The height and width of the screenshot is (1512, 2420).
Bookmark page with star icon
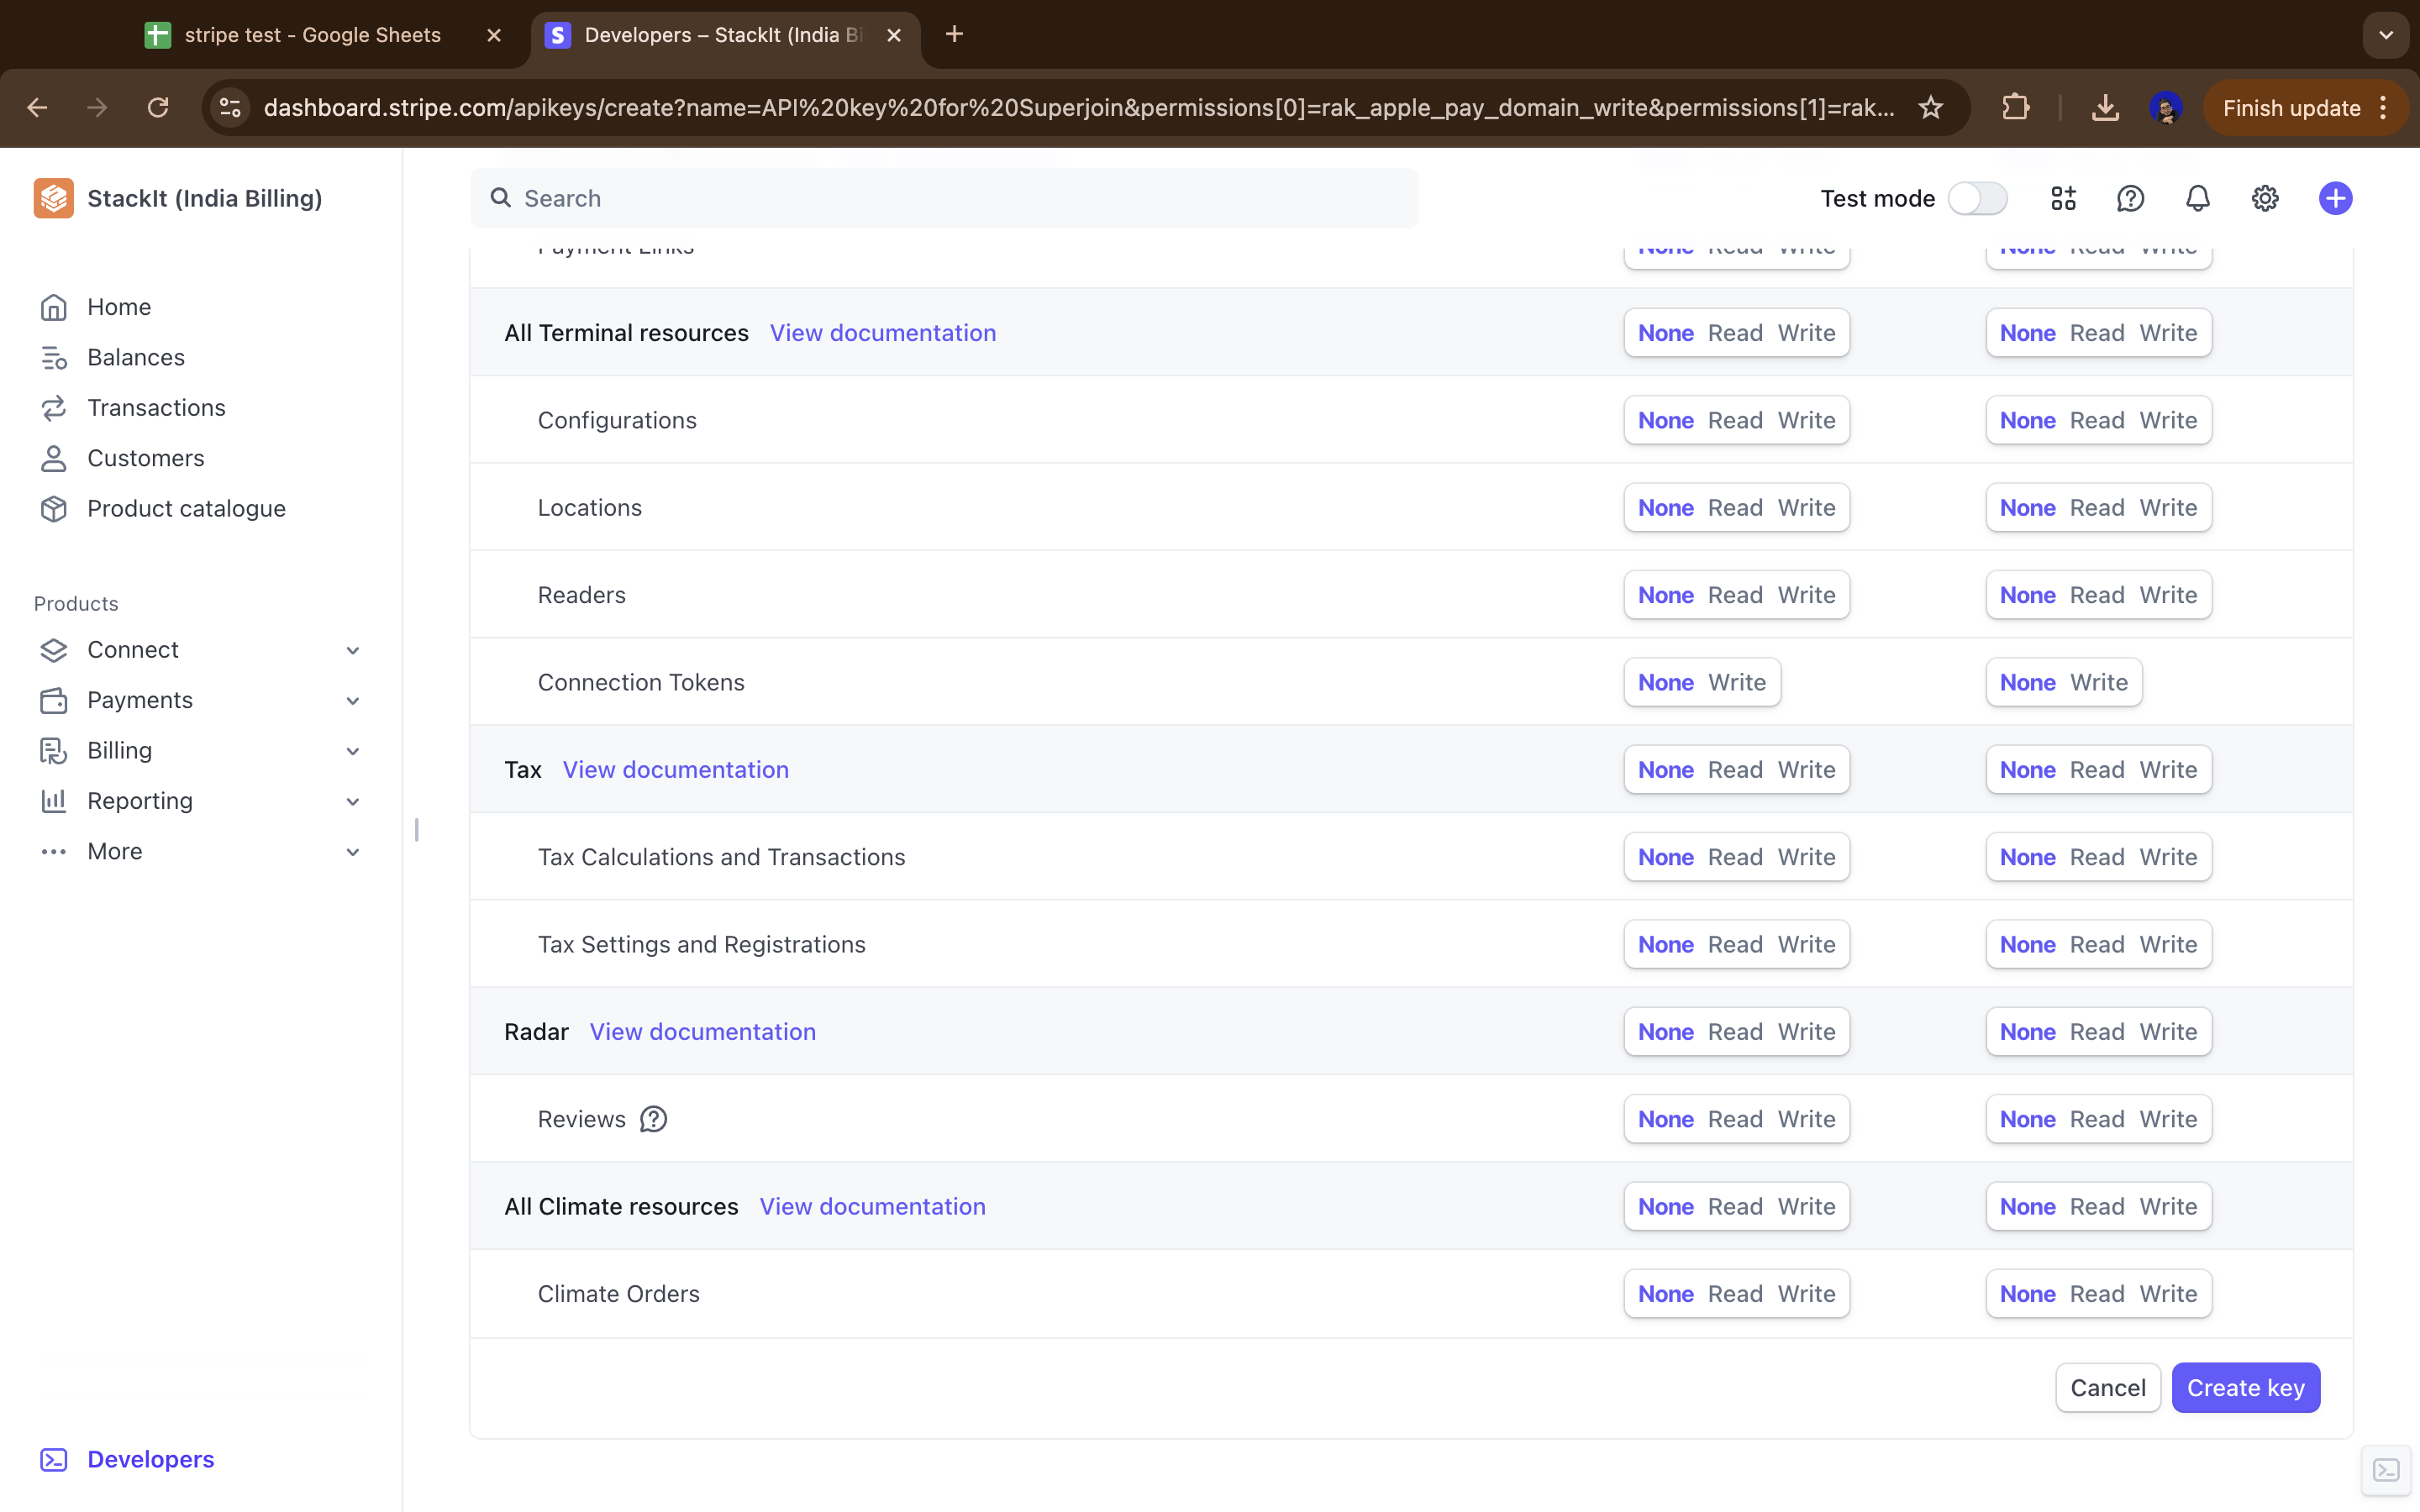pos(1931,107)
